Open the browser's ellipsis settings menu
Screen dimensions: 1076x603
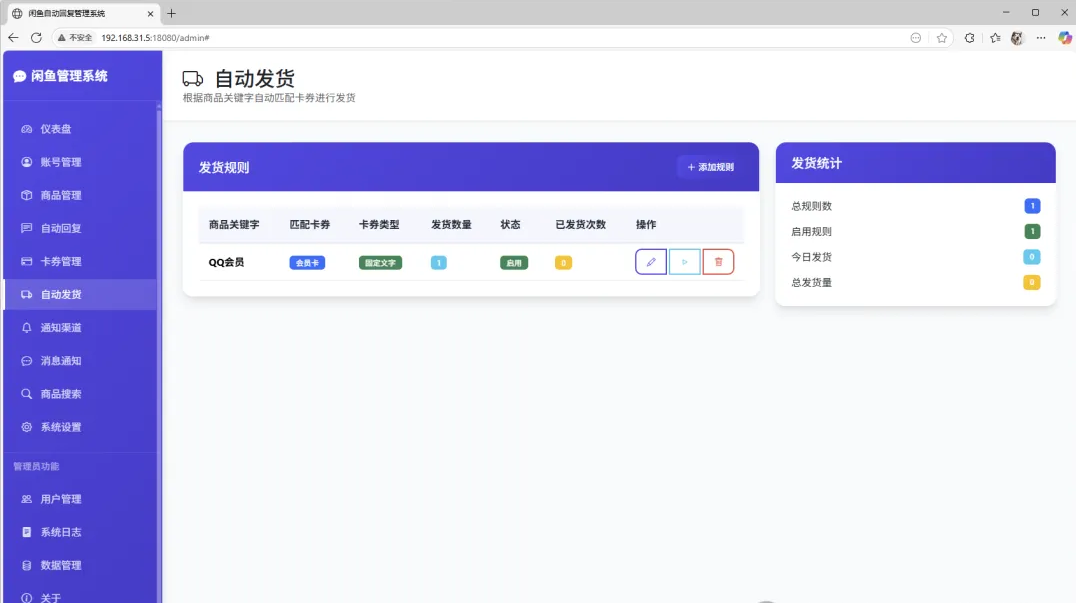(x=1040, y=38)
